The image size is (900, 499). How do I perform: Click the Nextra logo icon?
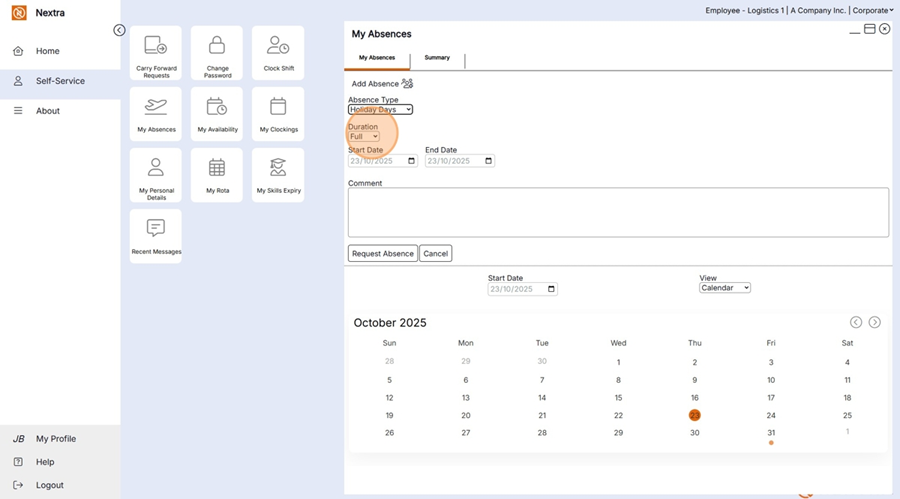pyautogui.click(x=19, y=13)
